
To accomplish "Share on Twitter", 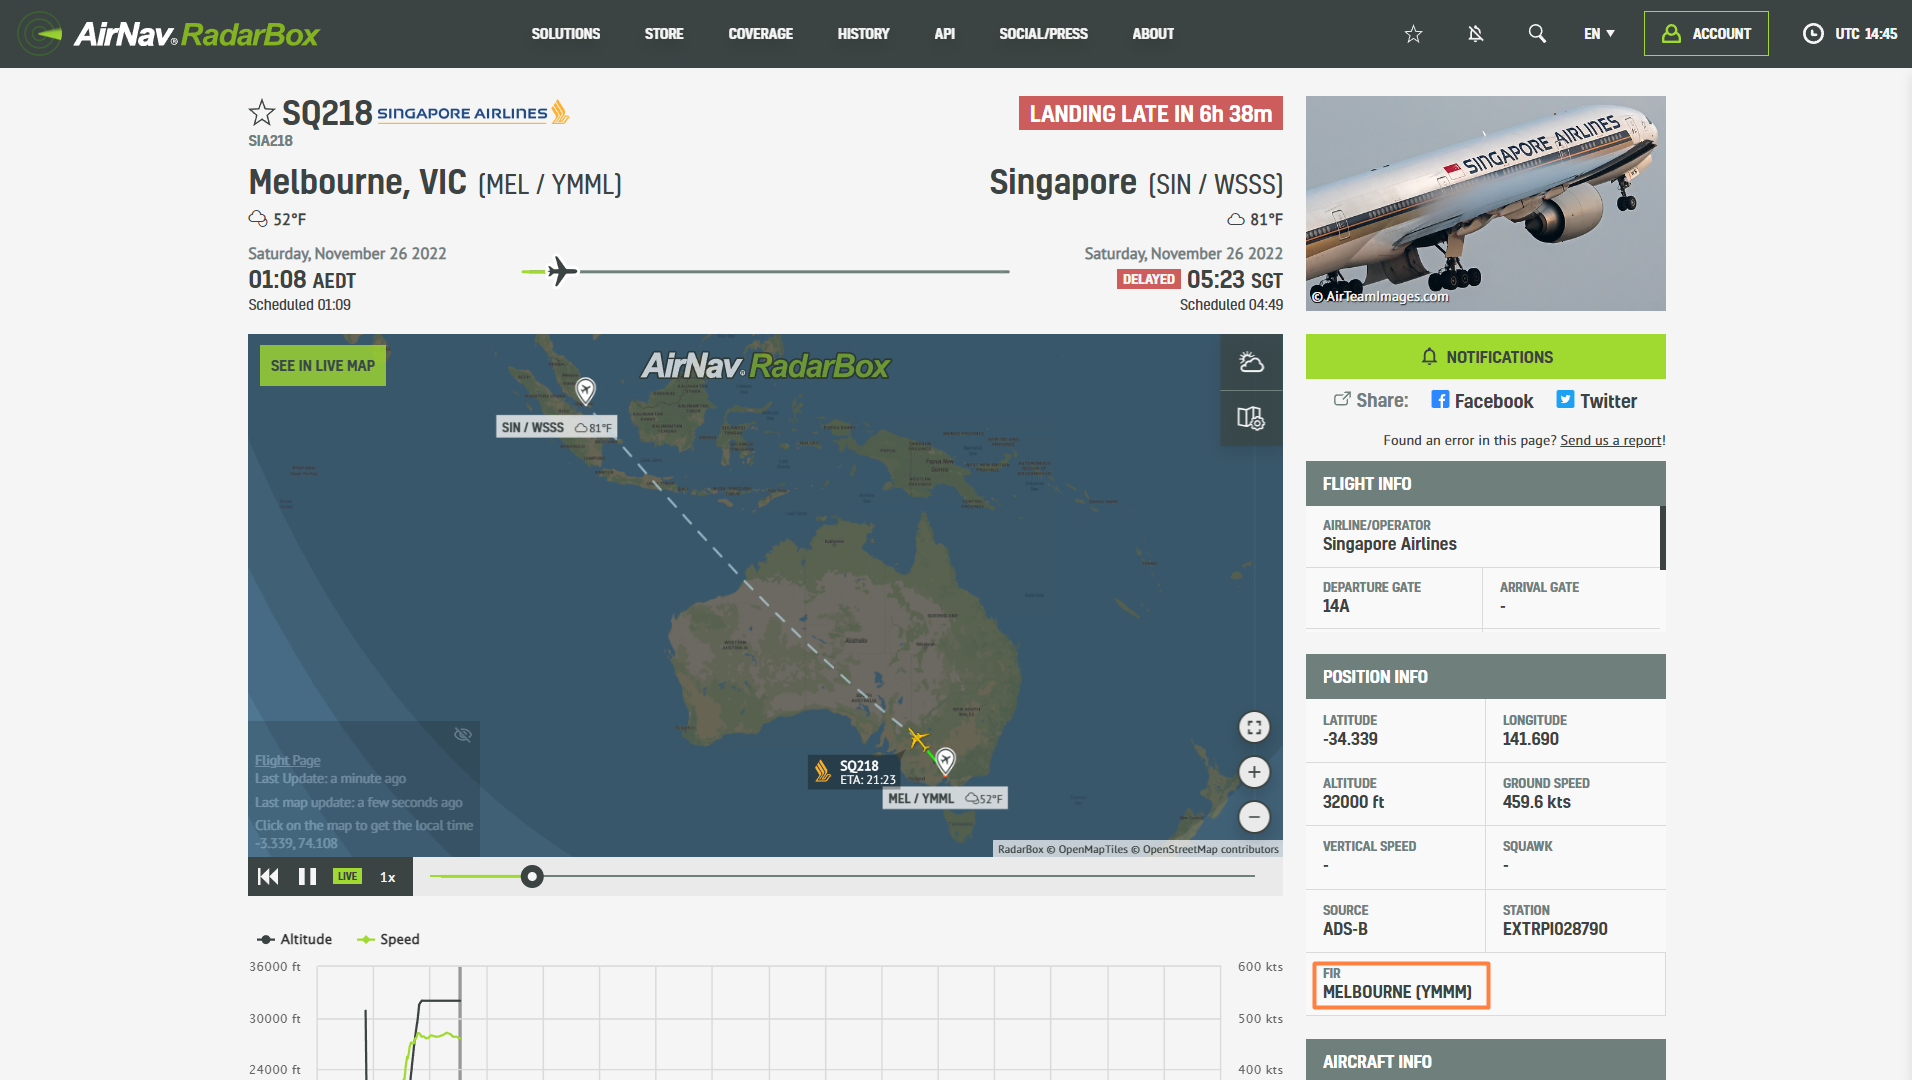I will pos(1596,401).
